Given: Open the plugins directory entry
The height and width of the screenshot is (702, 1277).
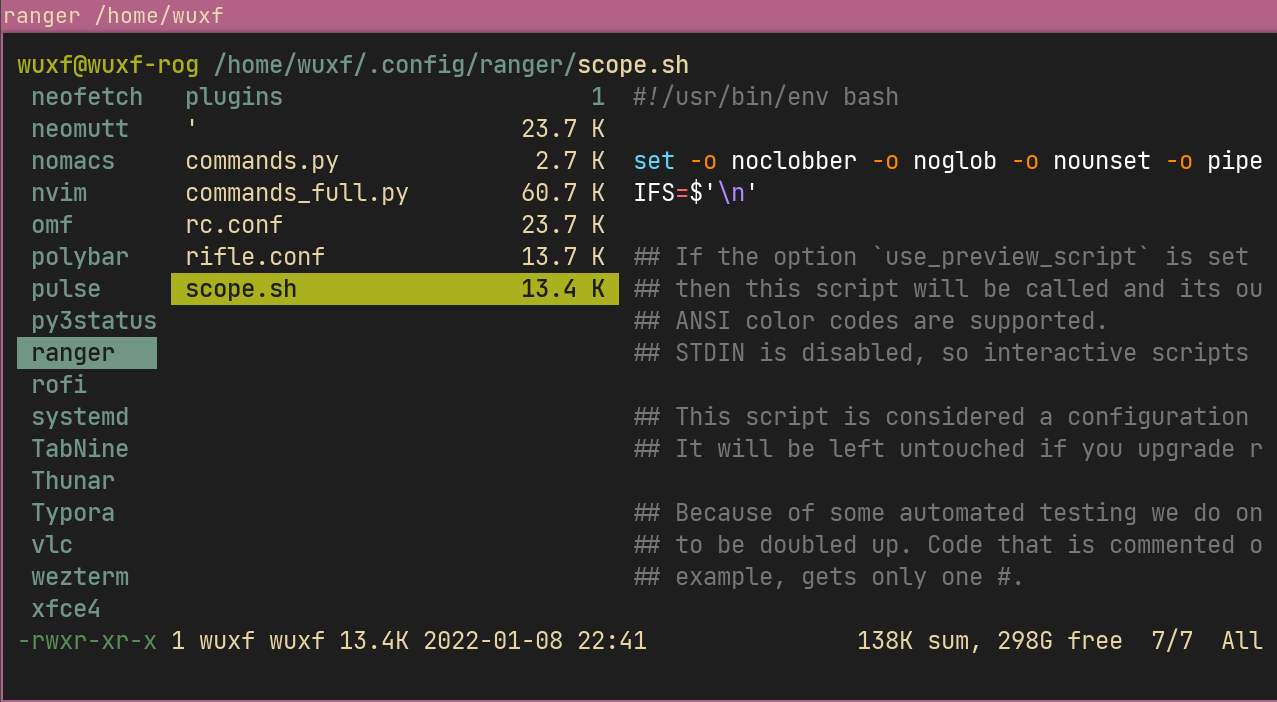Looking at the screenshot, I should point(234,97).
